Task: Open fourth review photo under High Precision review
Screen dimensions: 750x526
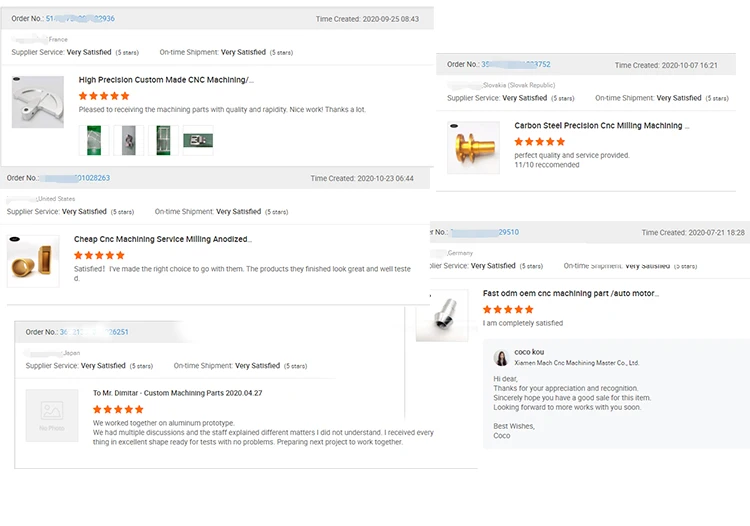Action: [198, 140]
